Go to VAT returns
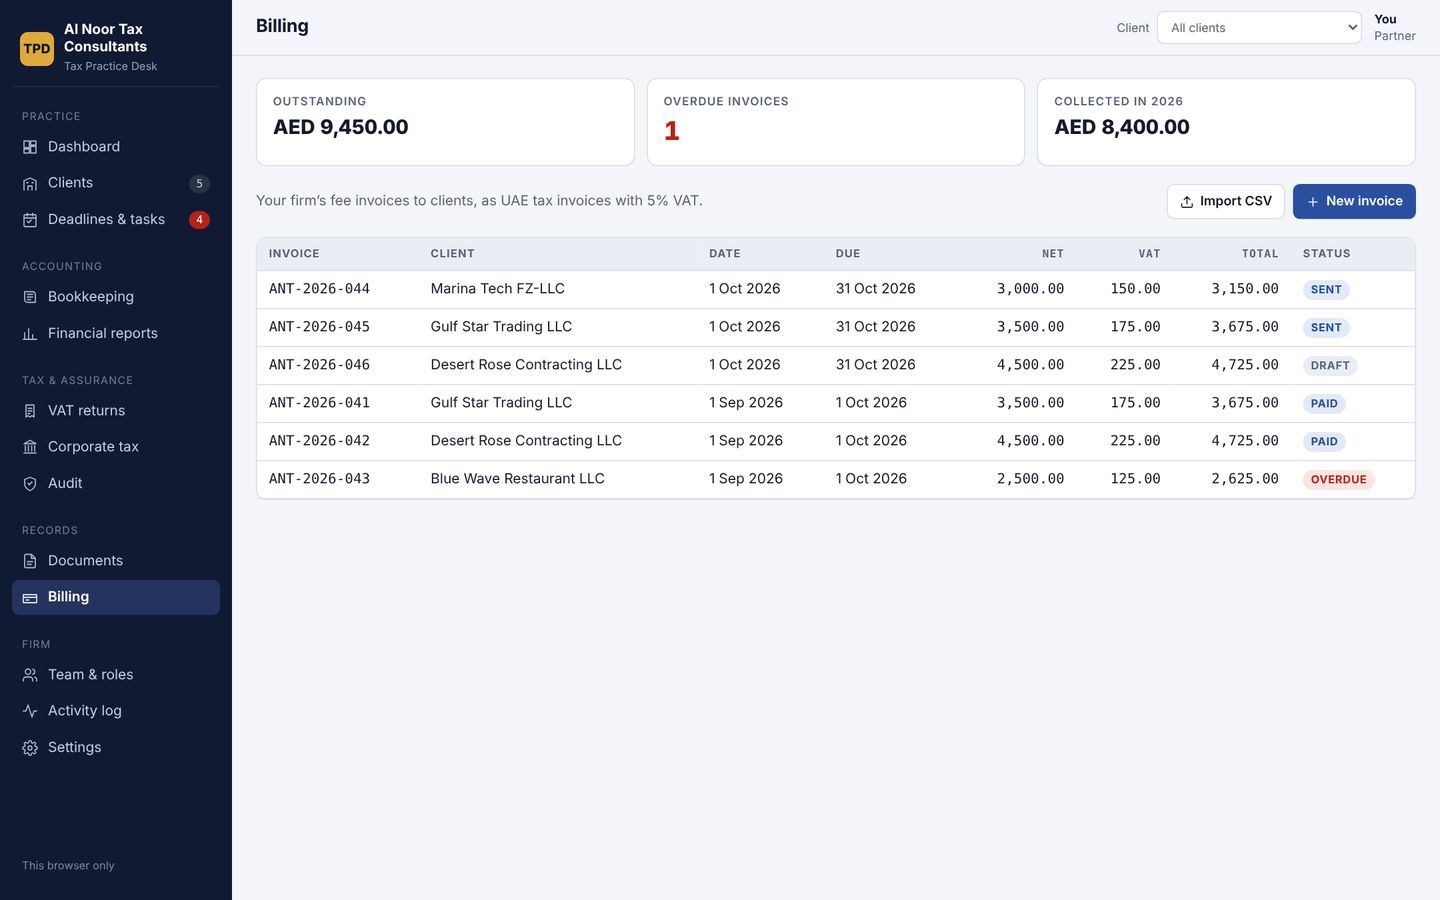Image resolution: width=1440 pixels, height=900 pixels. (116, 411)
